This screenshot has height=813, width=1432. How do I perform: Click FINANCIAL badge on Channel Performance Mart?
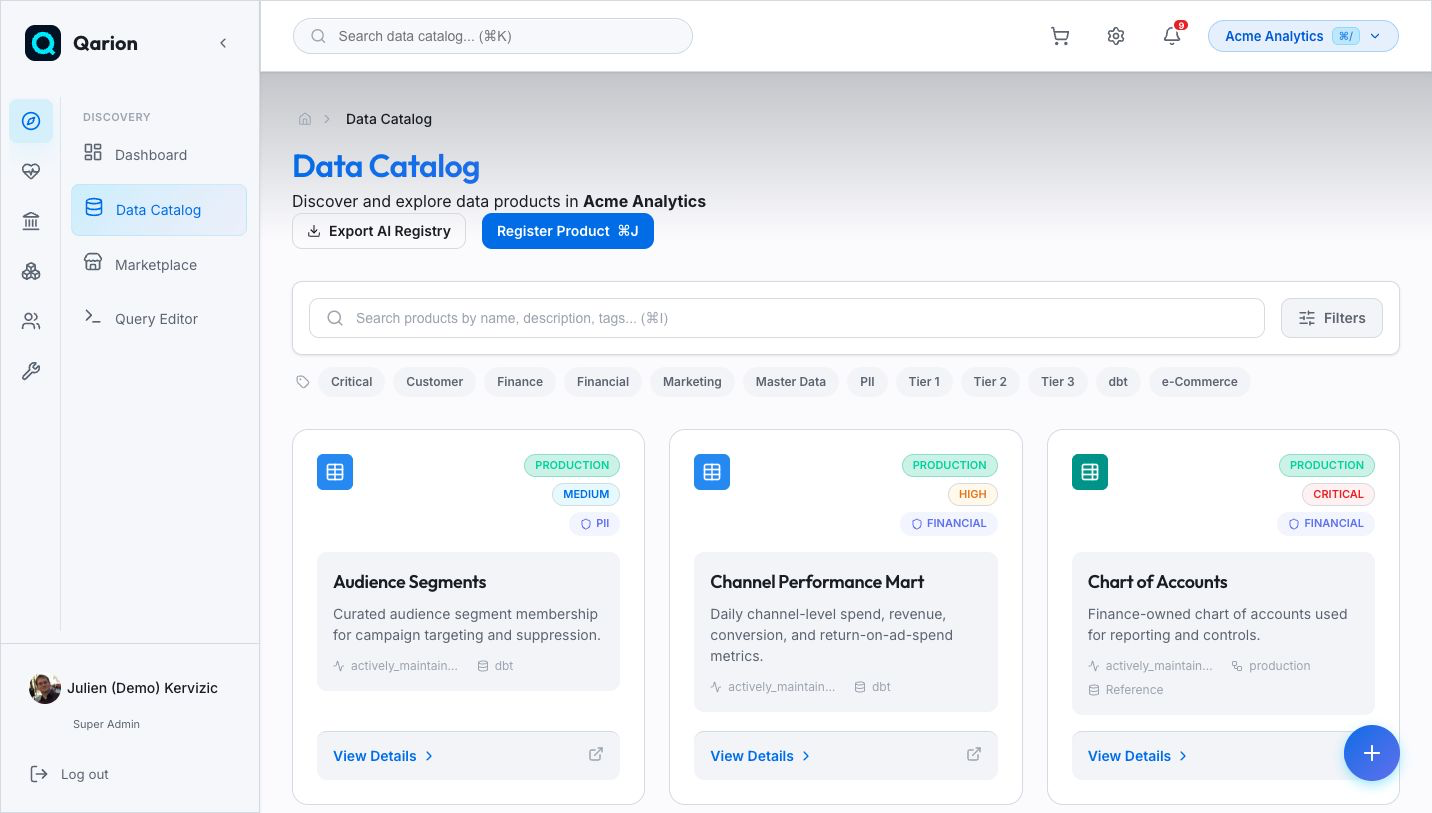(x=948, y=523)
